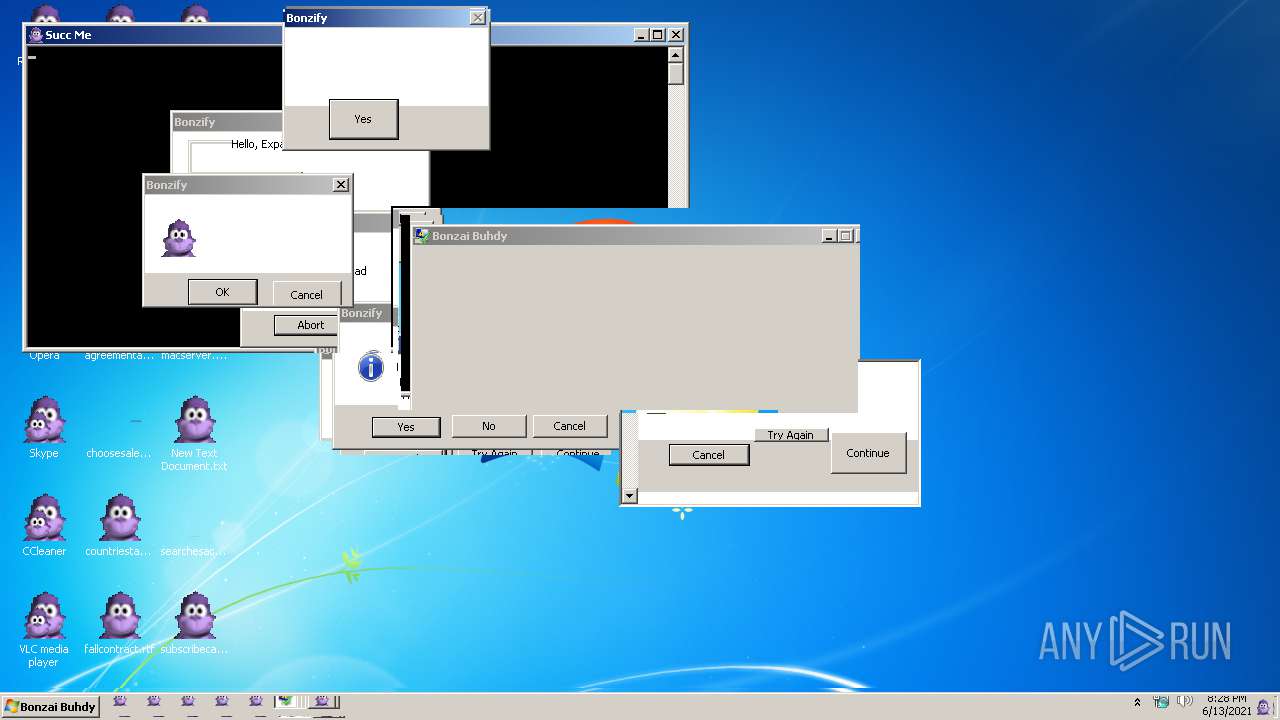Open the volume speaker tray icon
The width and height of the screenshot is (1280, 720).
1185,702
